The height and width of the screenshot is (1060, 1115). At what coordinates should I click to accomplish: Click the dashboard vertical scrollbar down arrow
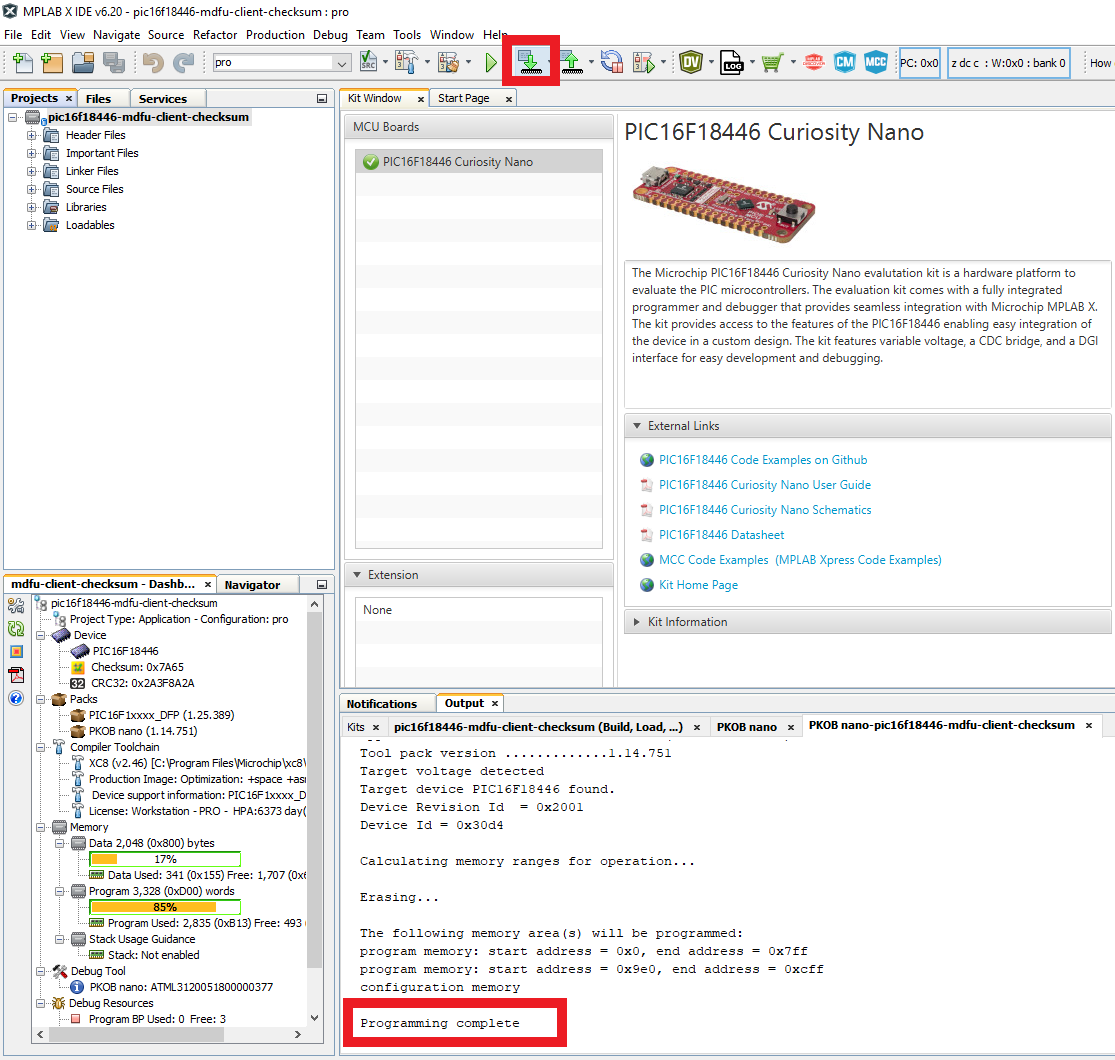[x=314, y=1018]
